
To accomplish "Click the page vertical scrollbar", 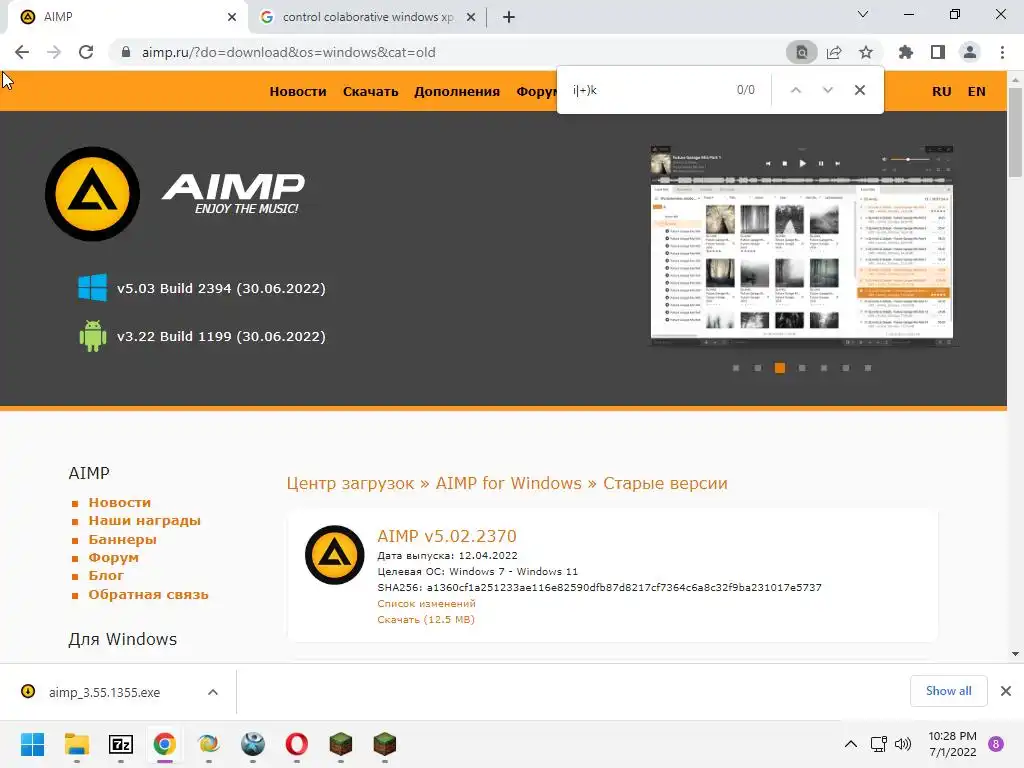I will click(1015, 133).
